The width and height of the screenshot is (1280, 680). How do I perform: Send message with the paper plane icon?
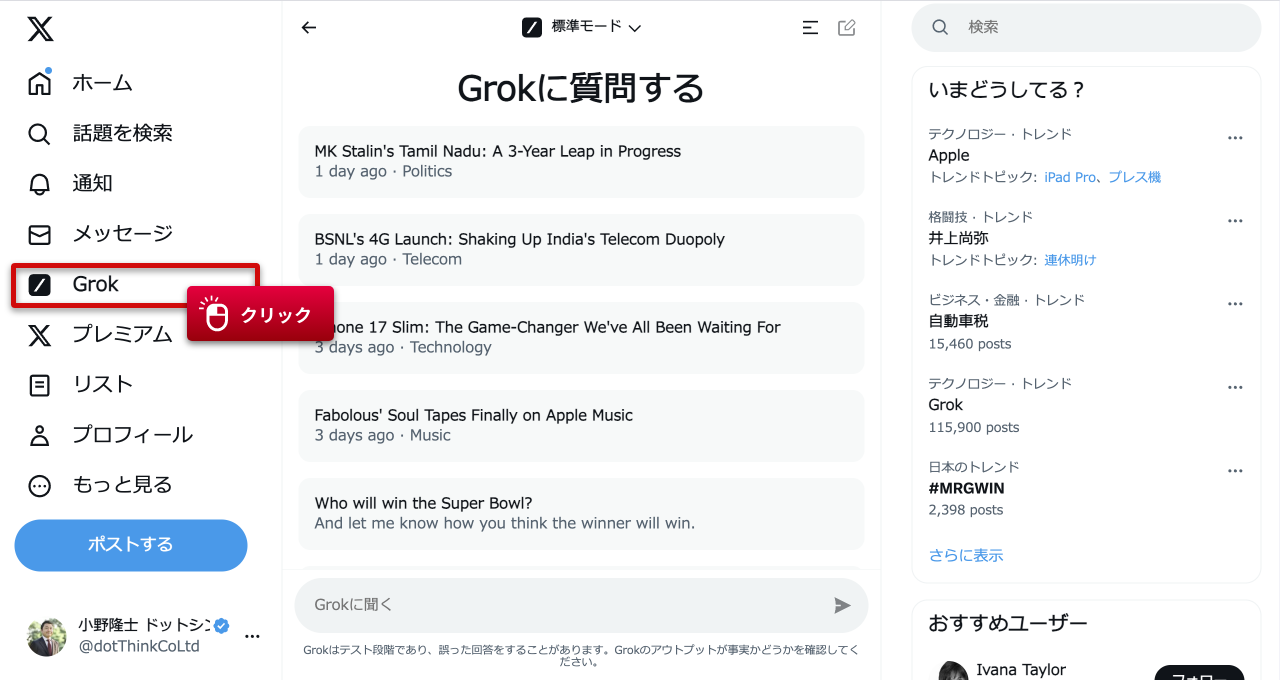pos(840,604)
